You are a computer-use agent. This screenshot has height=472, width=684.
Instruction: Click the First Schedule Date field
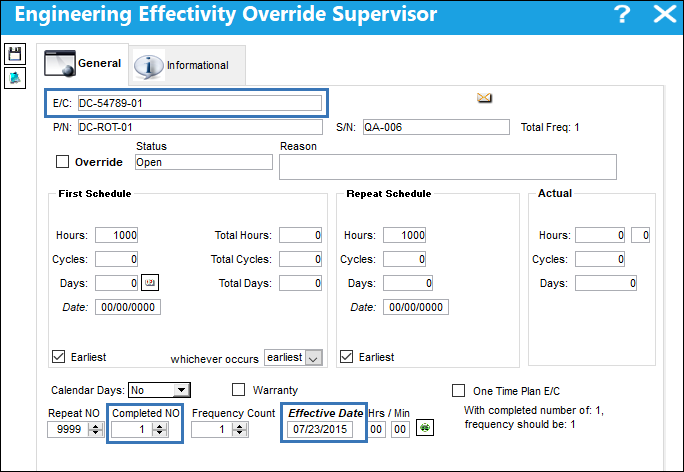tap(128, 307)
